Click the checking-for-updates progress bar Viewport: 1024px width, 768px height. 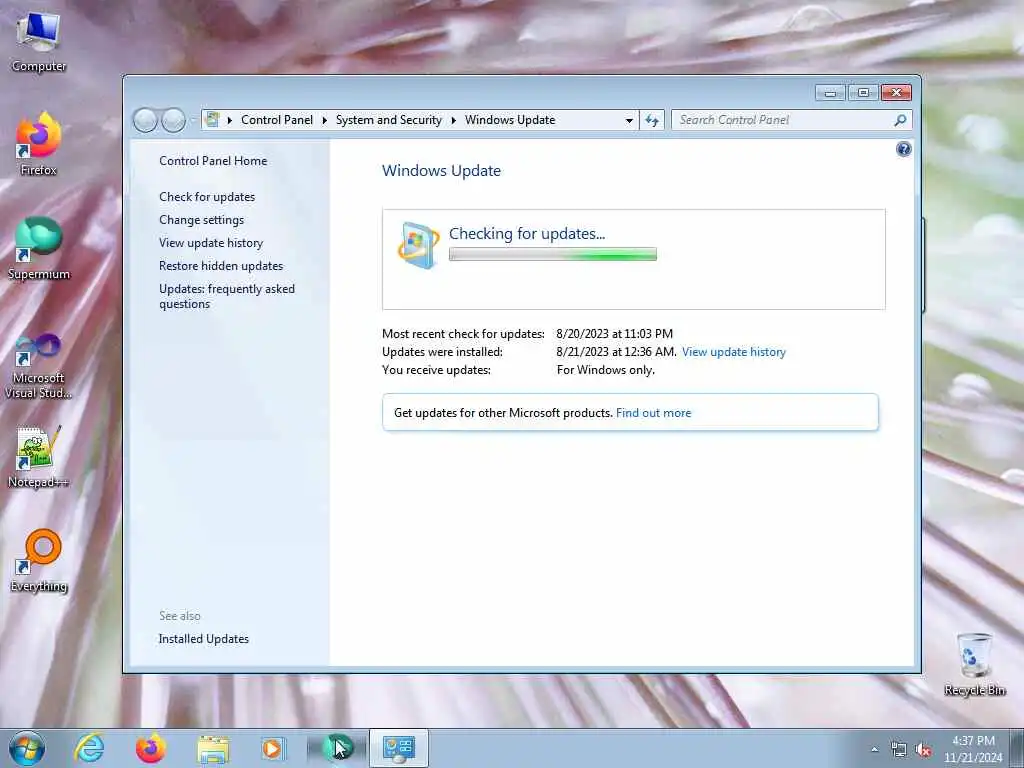(x=552, y=254)
